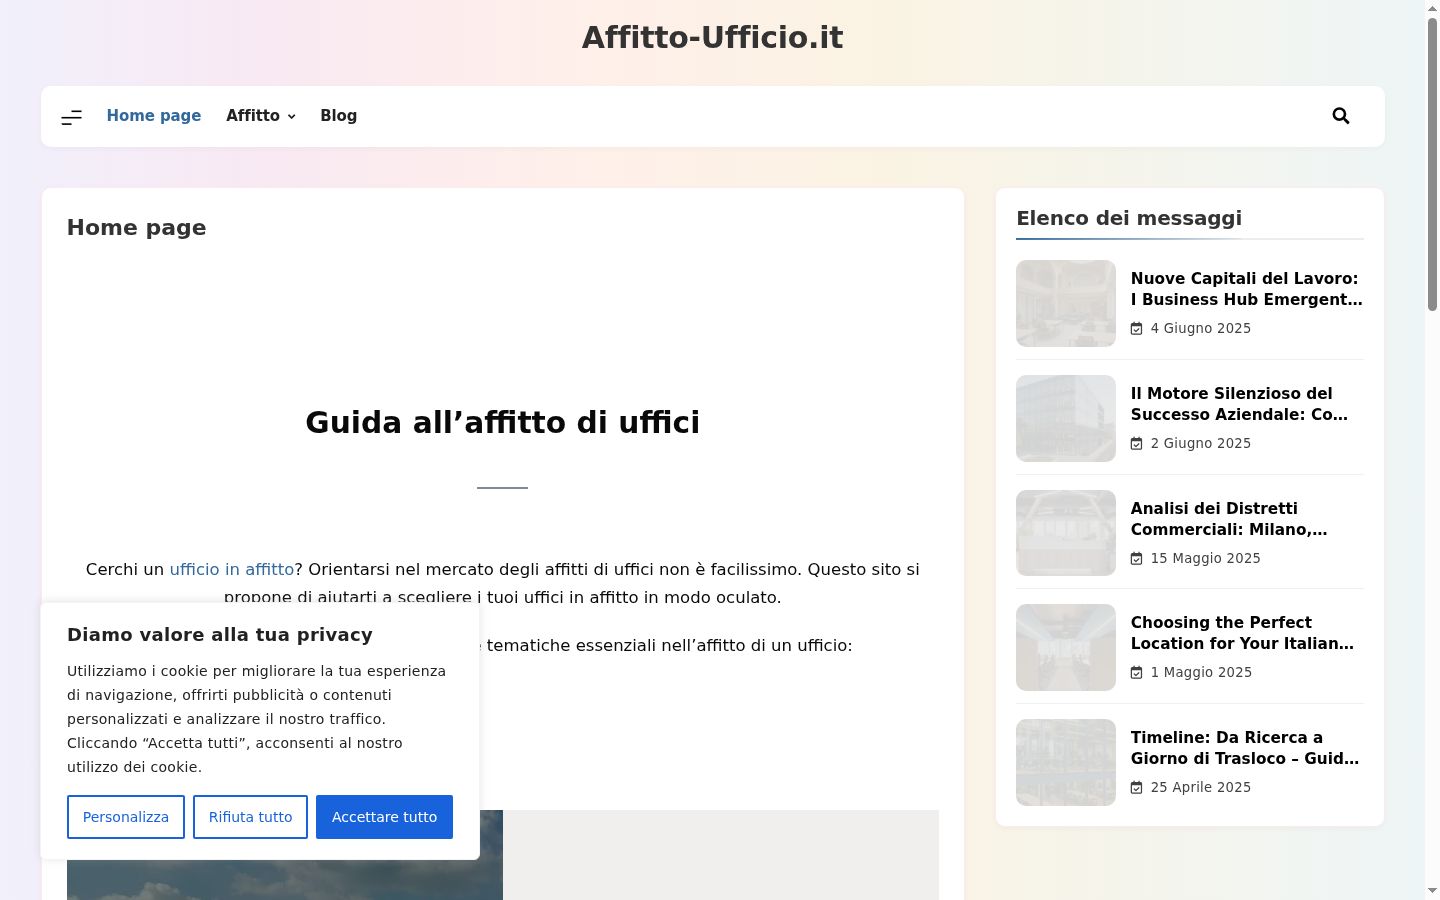Go to Home page menu item

click(x=154, y=116)
